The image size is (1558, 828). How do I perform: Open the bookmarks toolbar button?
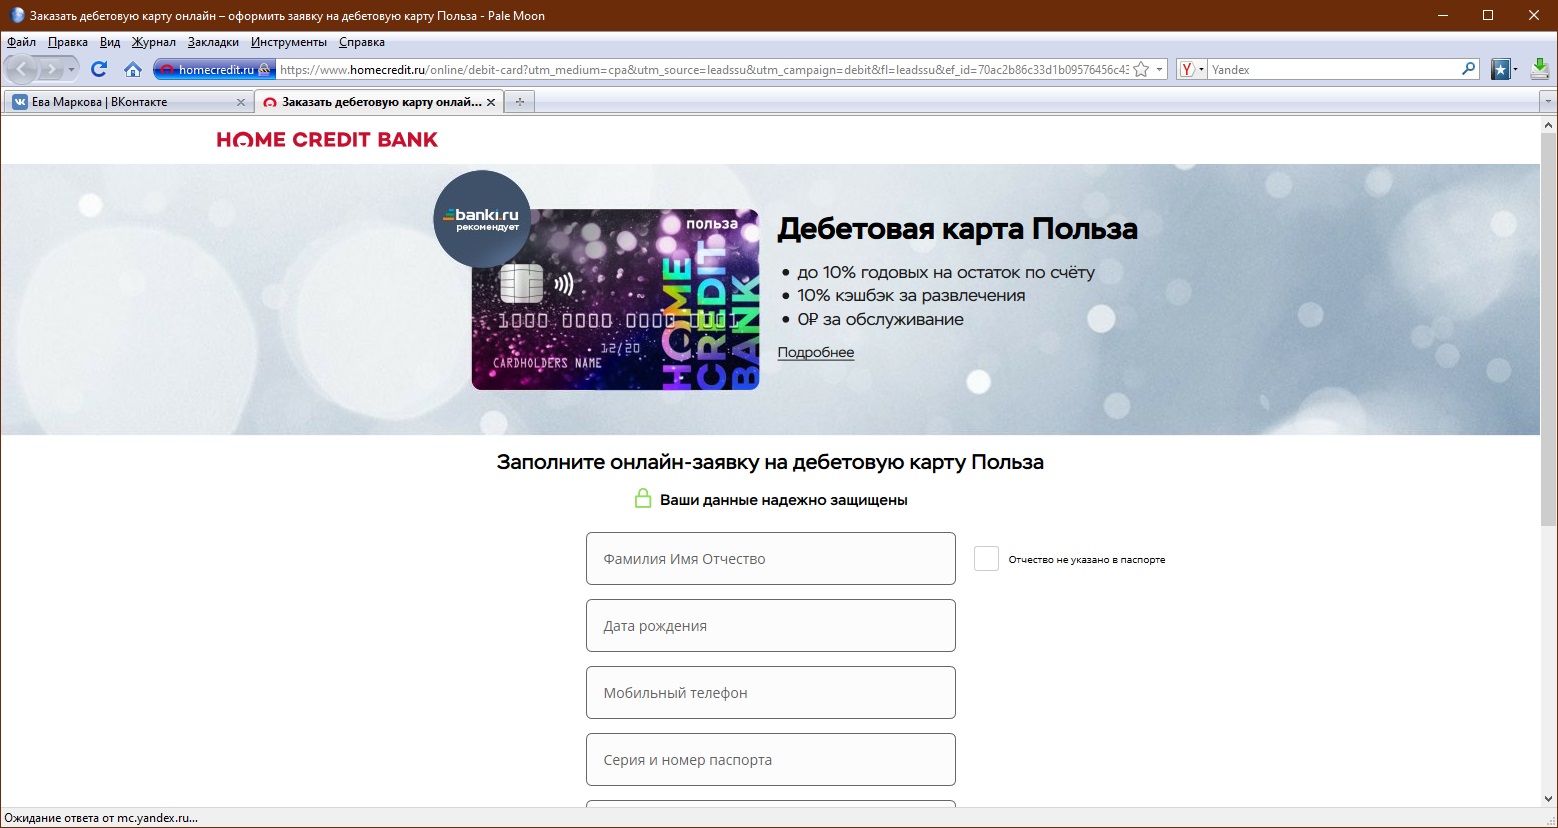pos(1500,69)
